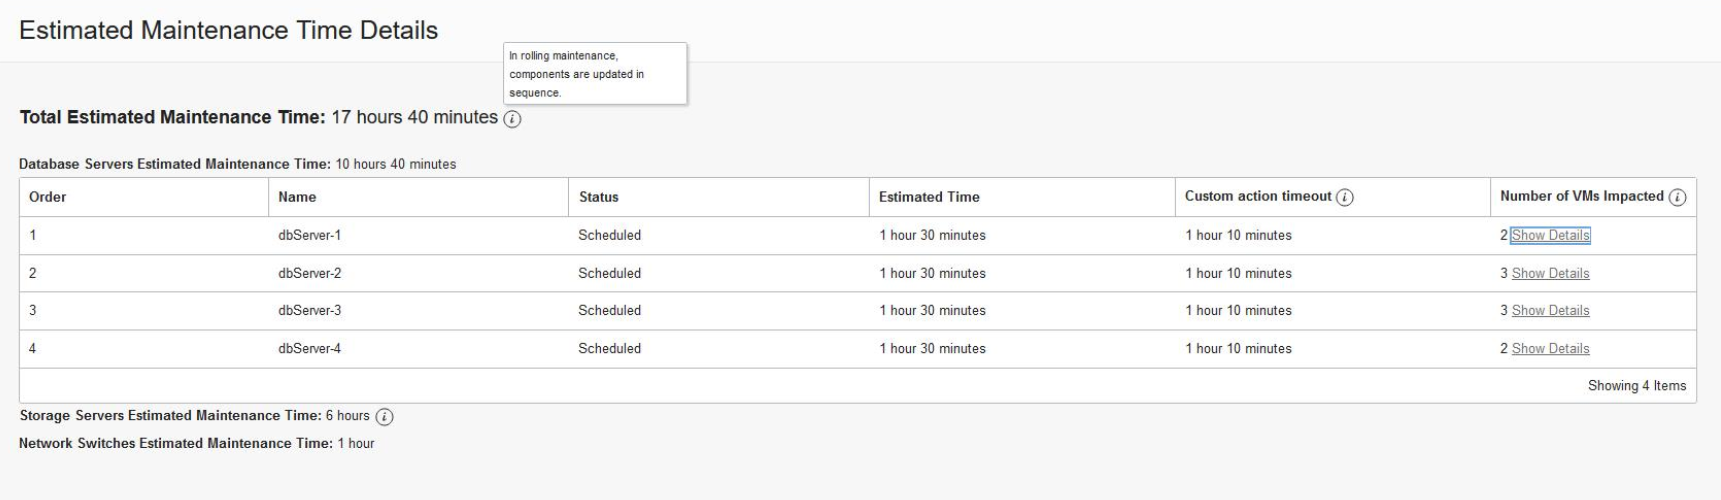1721x500 pixels.
Task: Click the rolling maintenance tooltip text
Action: [577, 74]
